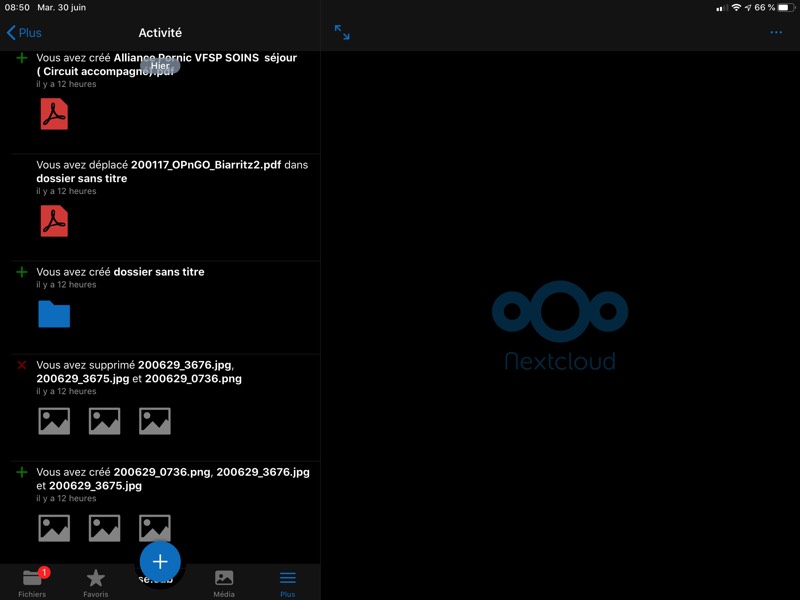800x600 pixels.
Task: Switch to the Favoris tab
Action: click(x=96, y=582)
